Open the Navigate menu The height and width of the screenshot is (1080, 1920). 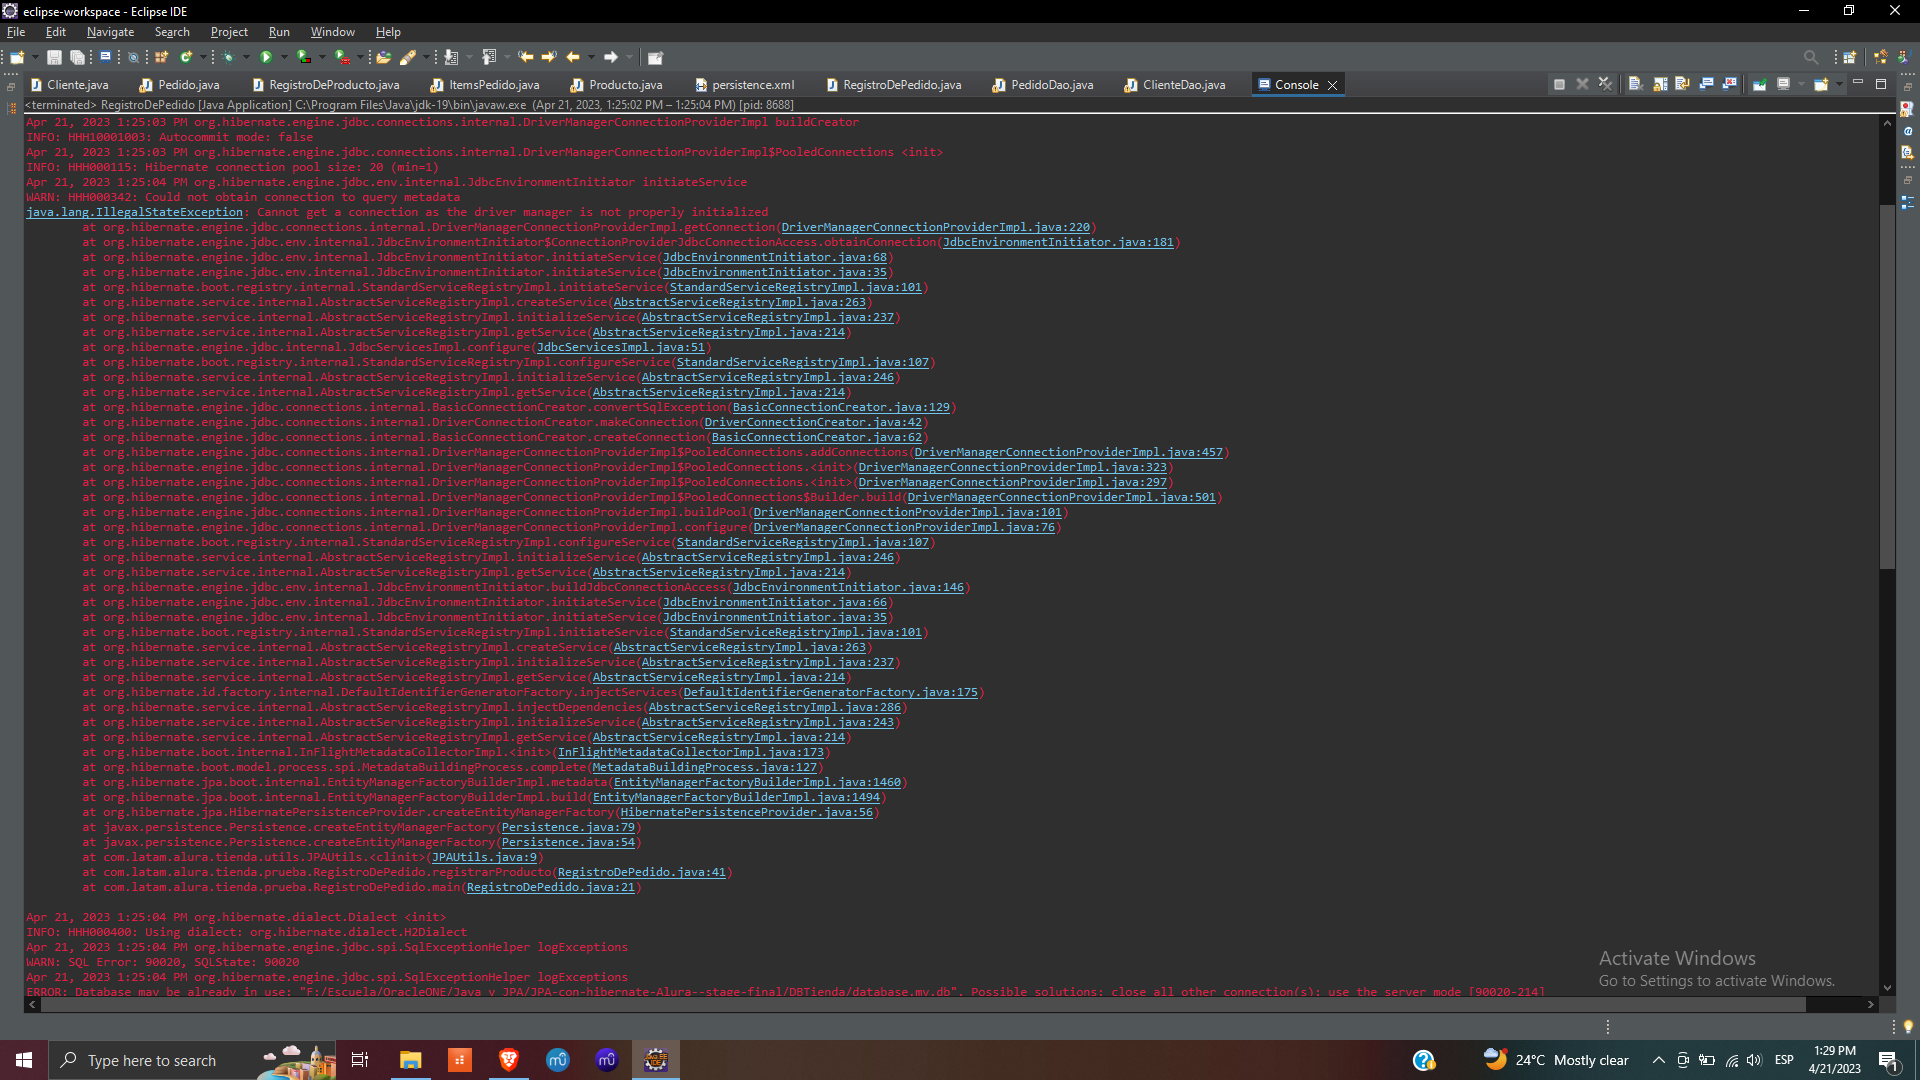click(110, 32)
